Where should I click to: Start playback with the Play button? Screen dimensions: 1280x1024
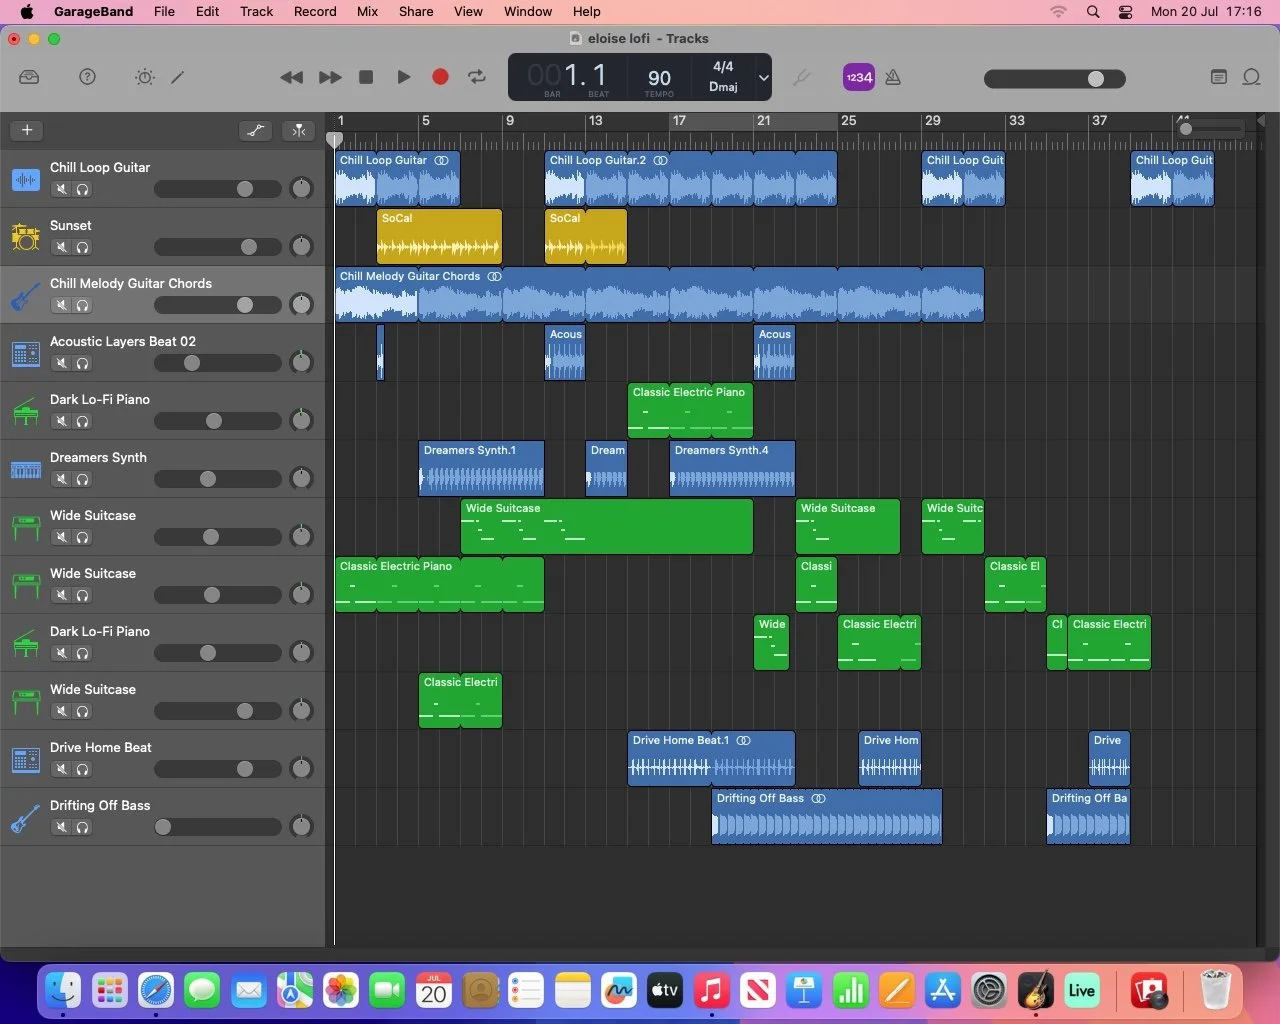pos(404,77)
